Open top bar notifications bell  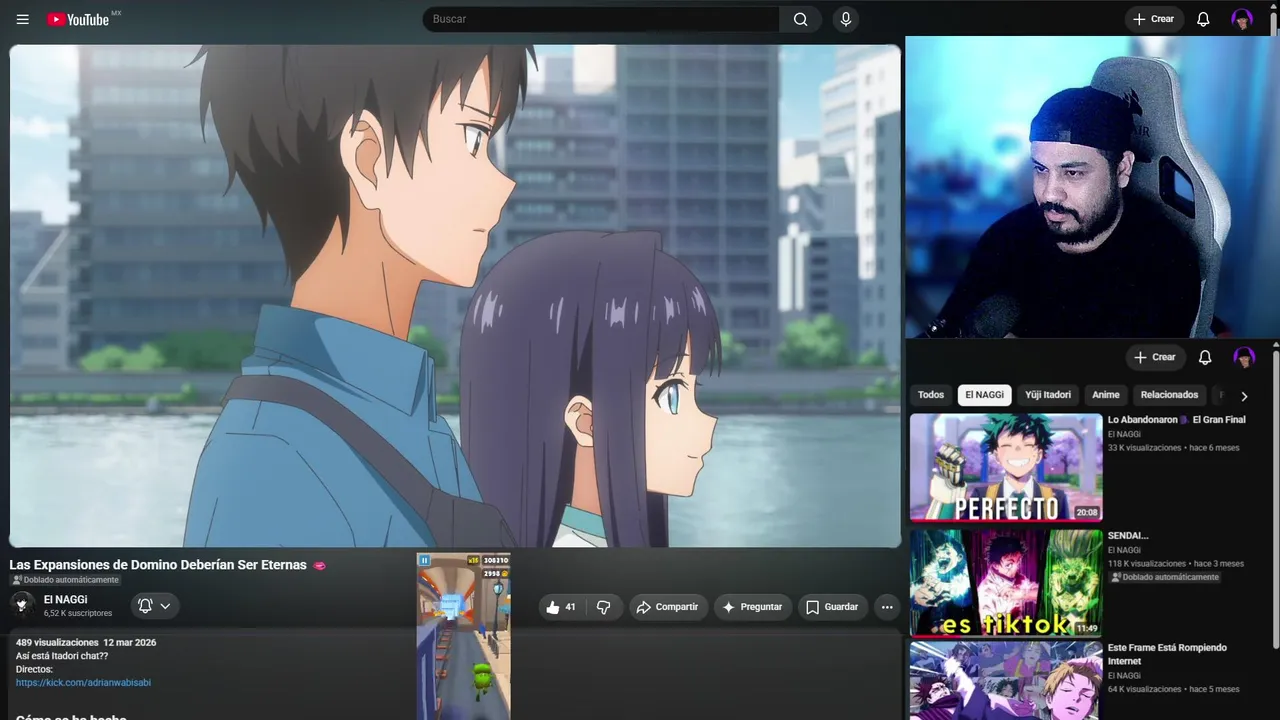click(x=1203, y=19)
